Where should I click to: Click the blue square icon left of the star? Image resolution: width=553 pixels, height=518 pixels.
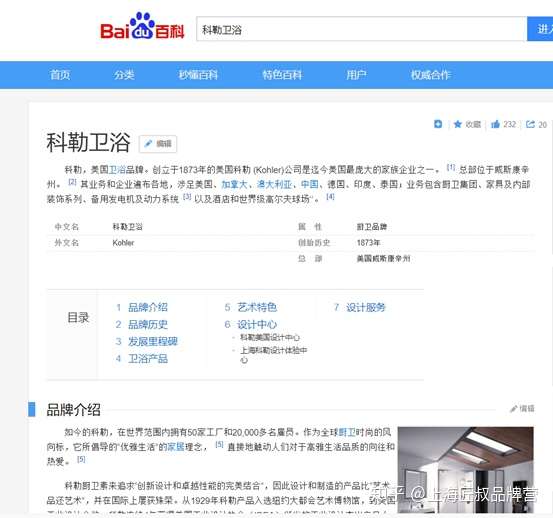[438, 124]
